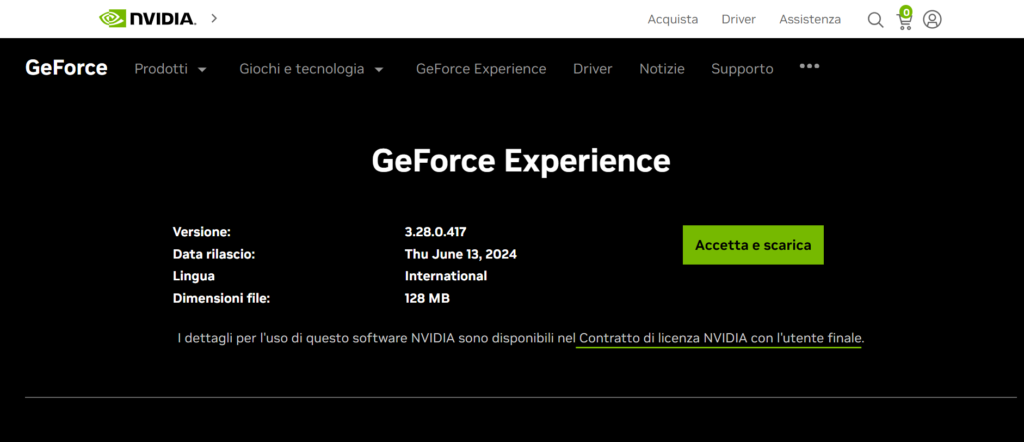
Task: Click the chevron arrow beside NVIDIA logo
Action: click(214, 18)
